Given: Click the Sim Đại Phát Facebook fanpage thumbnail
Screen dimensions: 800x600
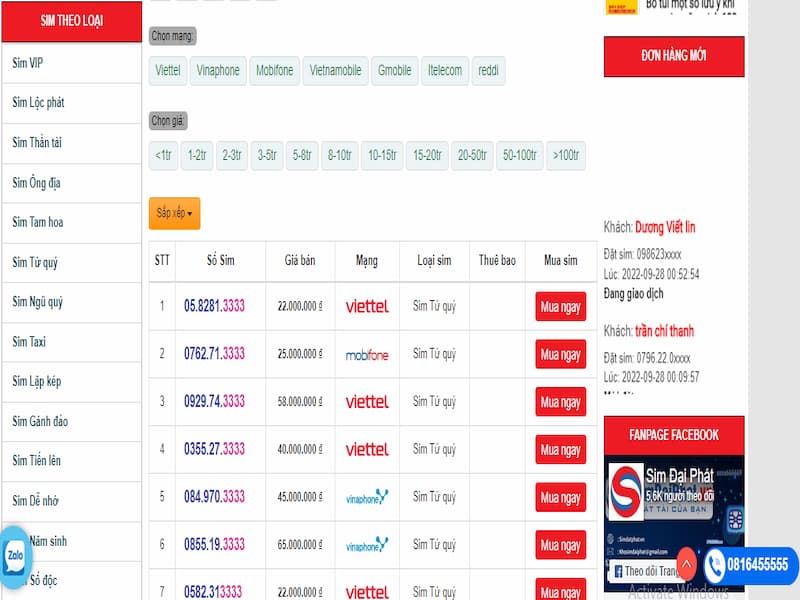Looking at the screenshot, I should point(674,523).
